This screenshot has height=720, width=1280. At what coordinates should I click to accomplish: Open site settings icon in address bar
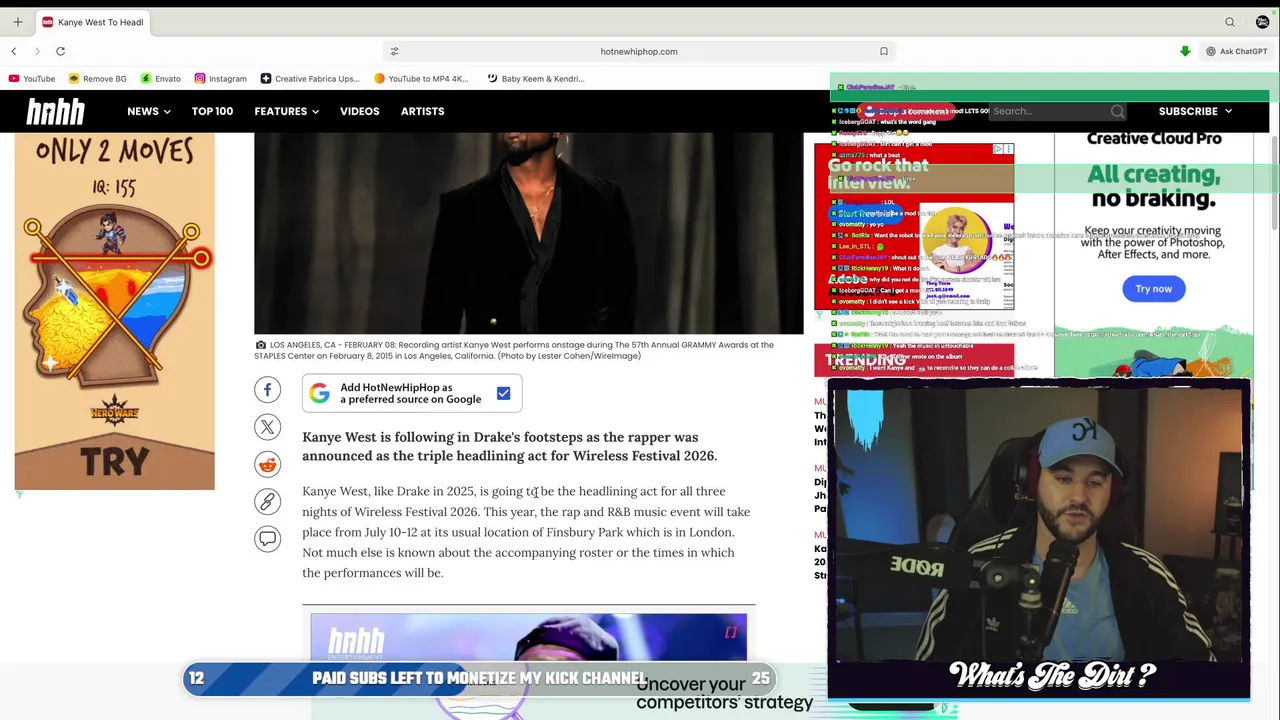pyautogui.click(x=394, y=51)
